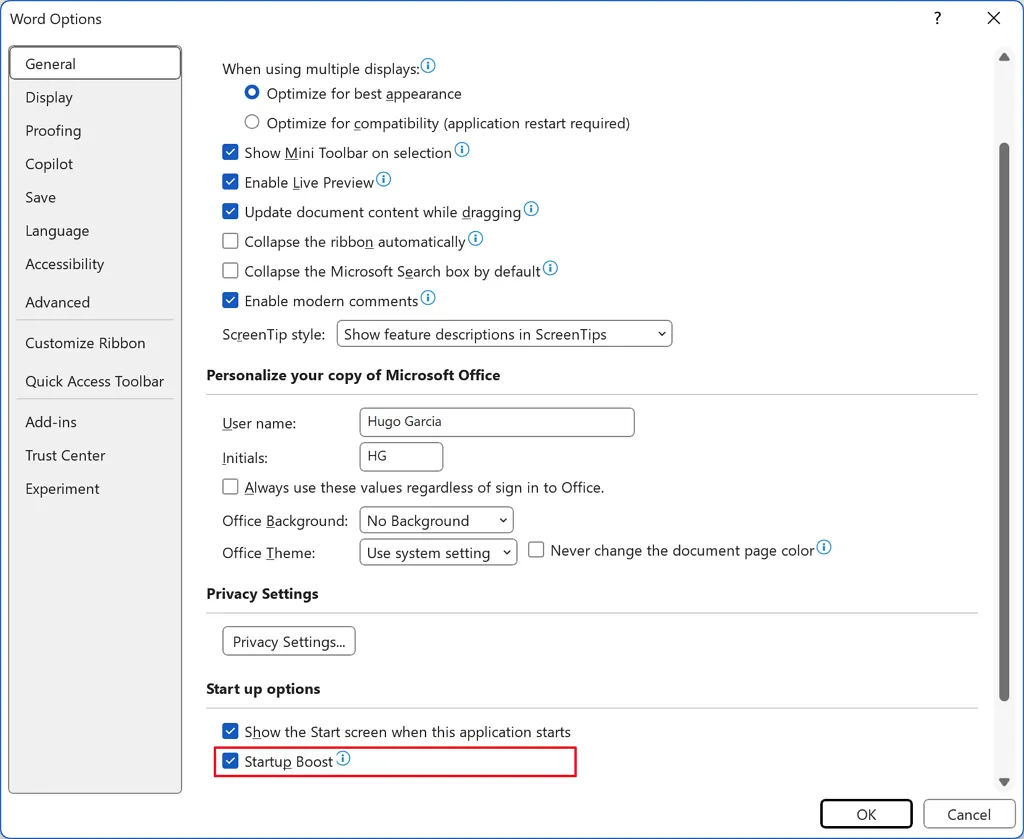Open the Office Background dropdown
The width and height of the screenshot is (1024, 839).
(x=436, y=520)
